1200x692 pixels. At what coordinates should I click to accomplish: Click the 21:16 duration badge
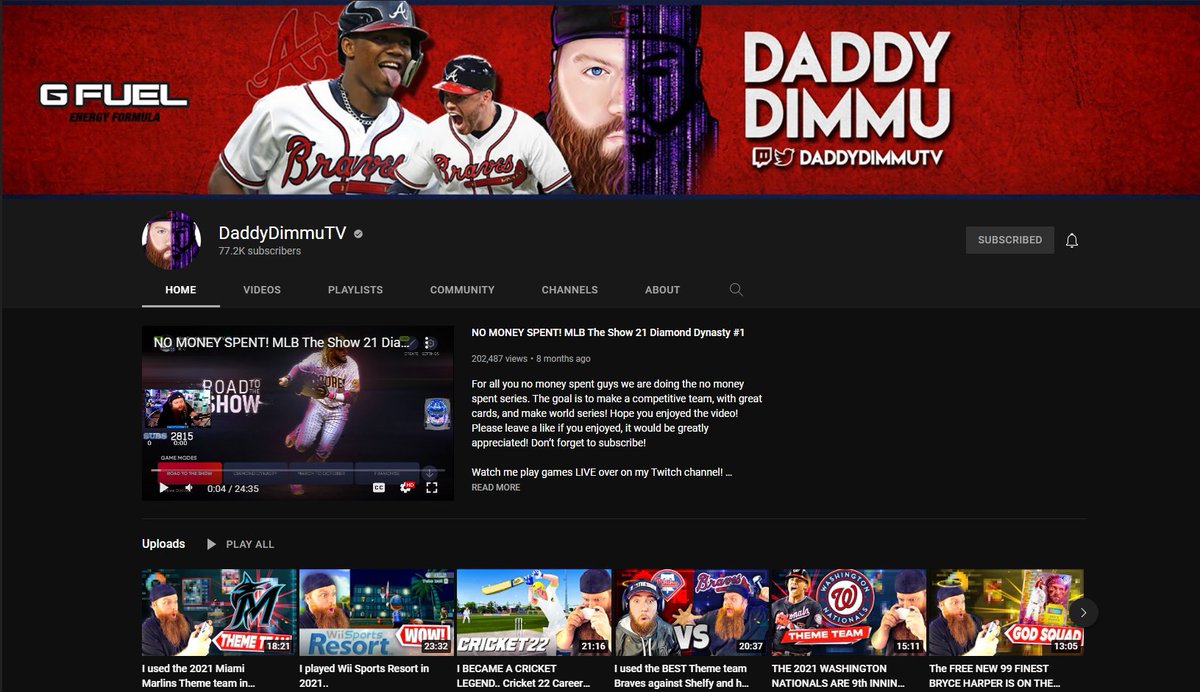click(593, 647)
